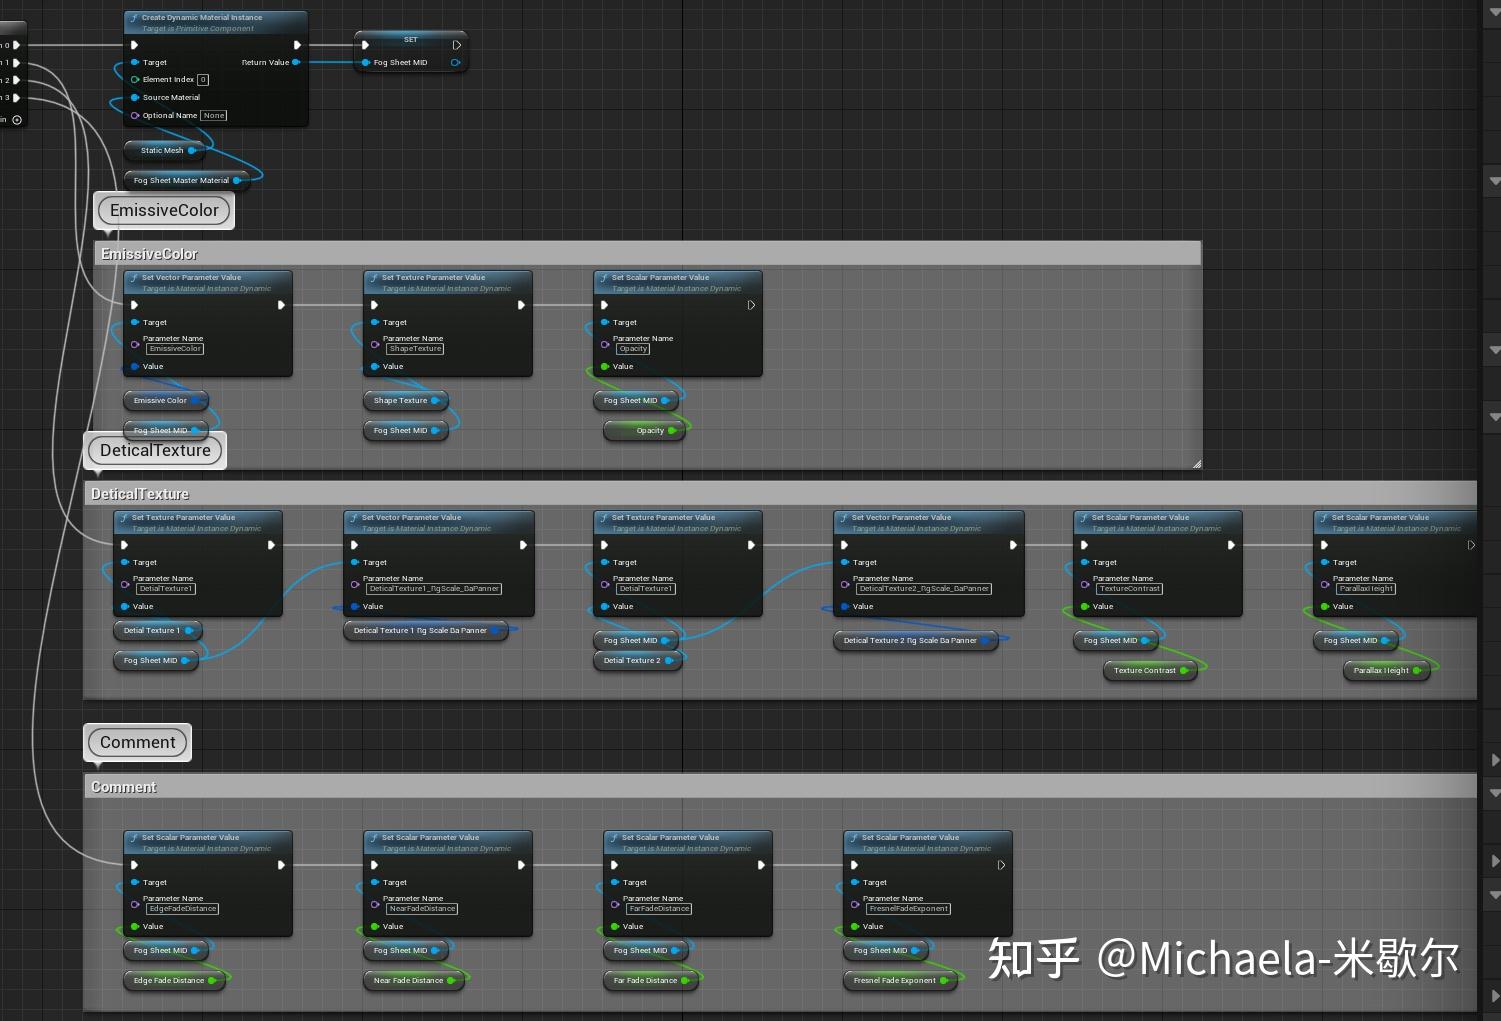
Task: Click the resize handle of the EmissiveColor comment box
Action: (x=1196, y=461)
